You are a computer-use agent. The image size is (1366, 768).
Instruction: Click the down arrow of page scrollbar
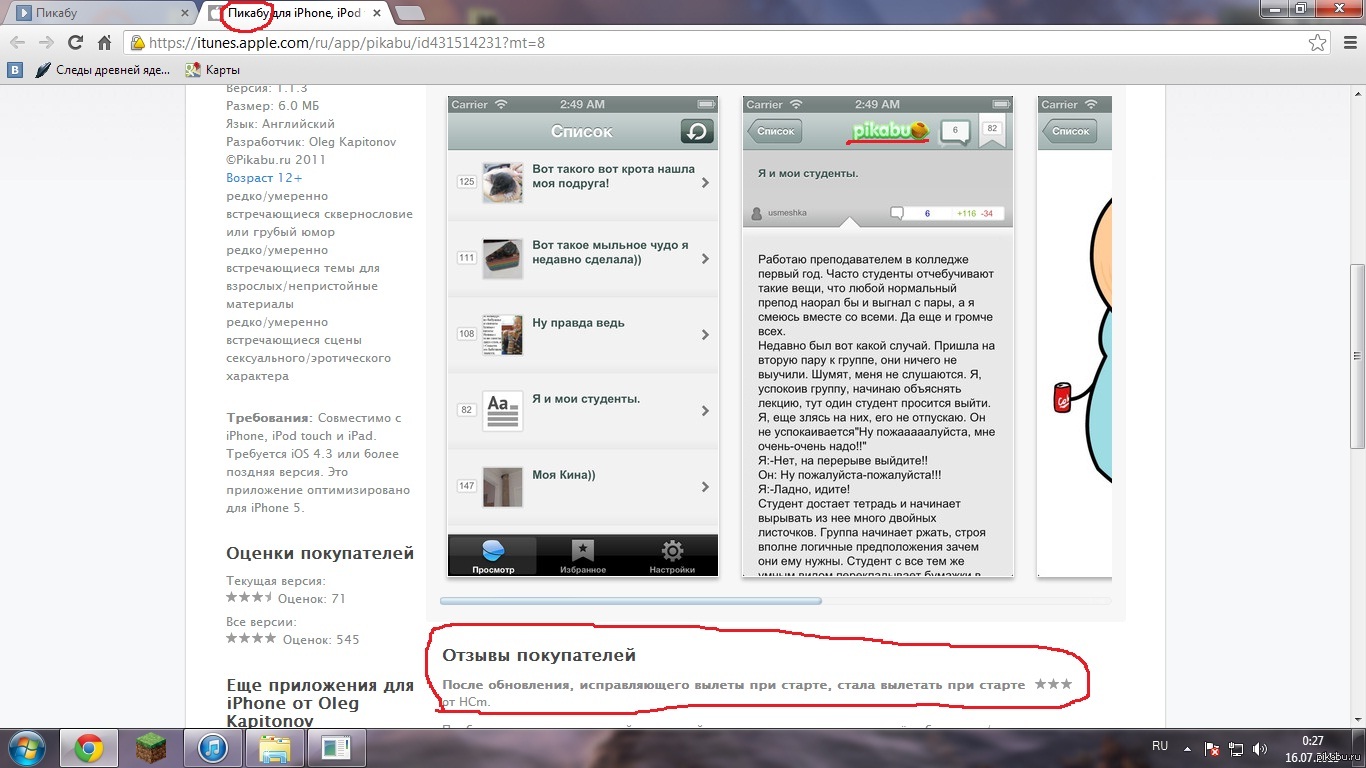(x=1357, y=721)
